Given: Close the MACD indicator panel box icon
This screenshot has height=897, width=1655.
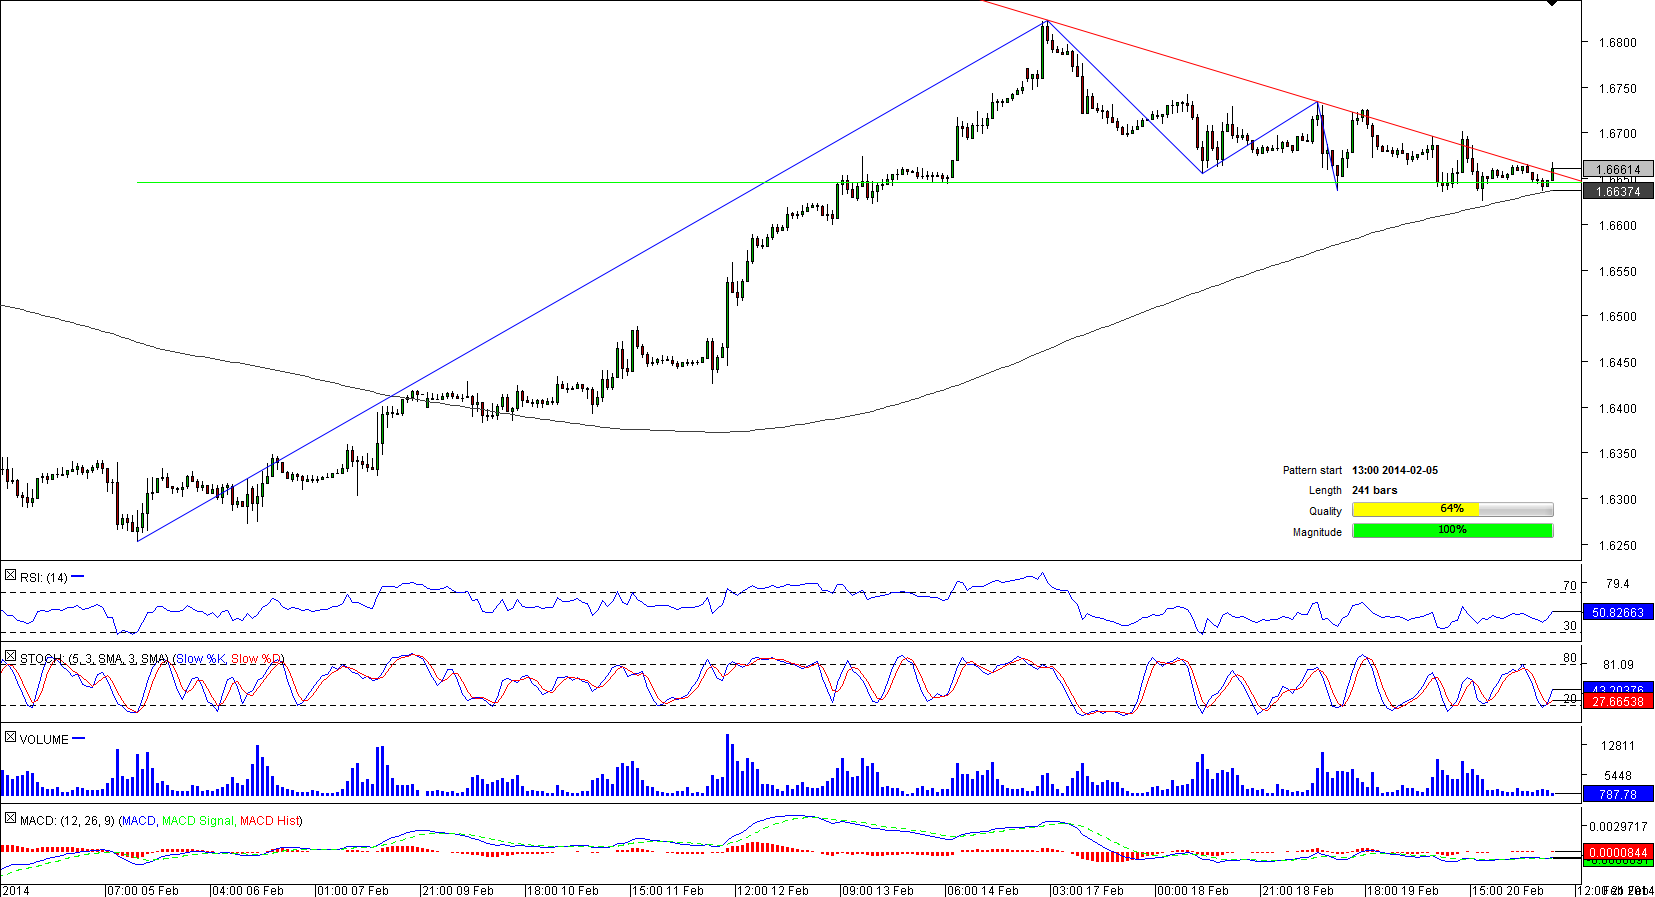Looking at the screenshot, I should (x=10, y=819).
